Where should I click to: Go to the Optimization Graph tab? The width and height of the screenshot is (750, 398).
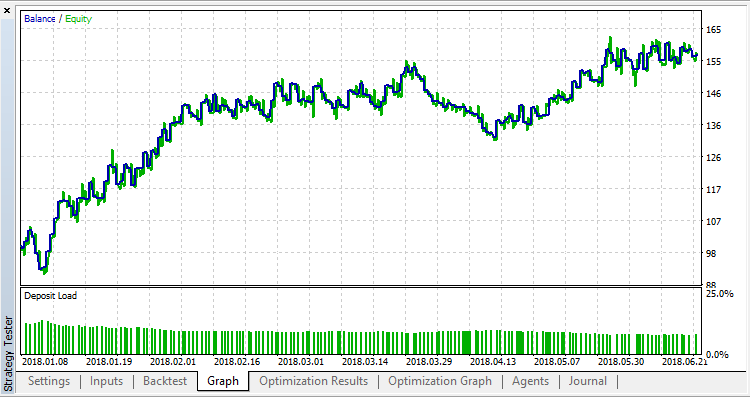pyautogui.click(x=440, y=381)
